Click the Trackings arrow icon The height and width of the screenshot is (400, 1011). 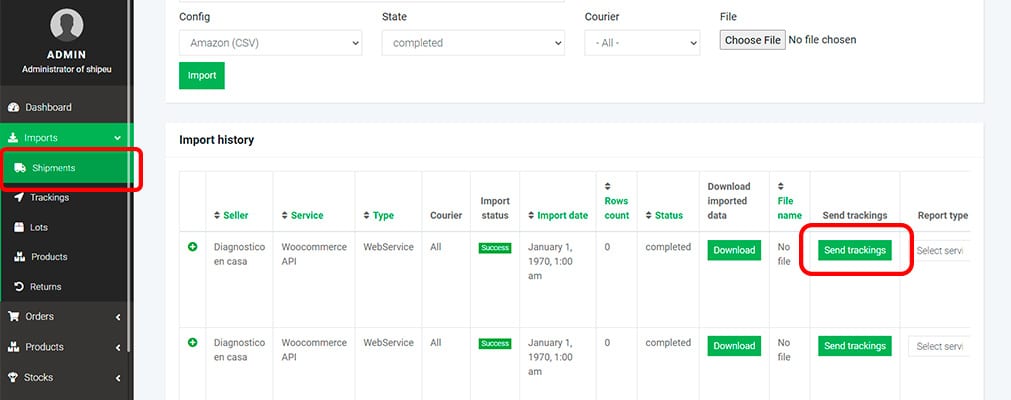pos(19,197)
